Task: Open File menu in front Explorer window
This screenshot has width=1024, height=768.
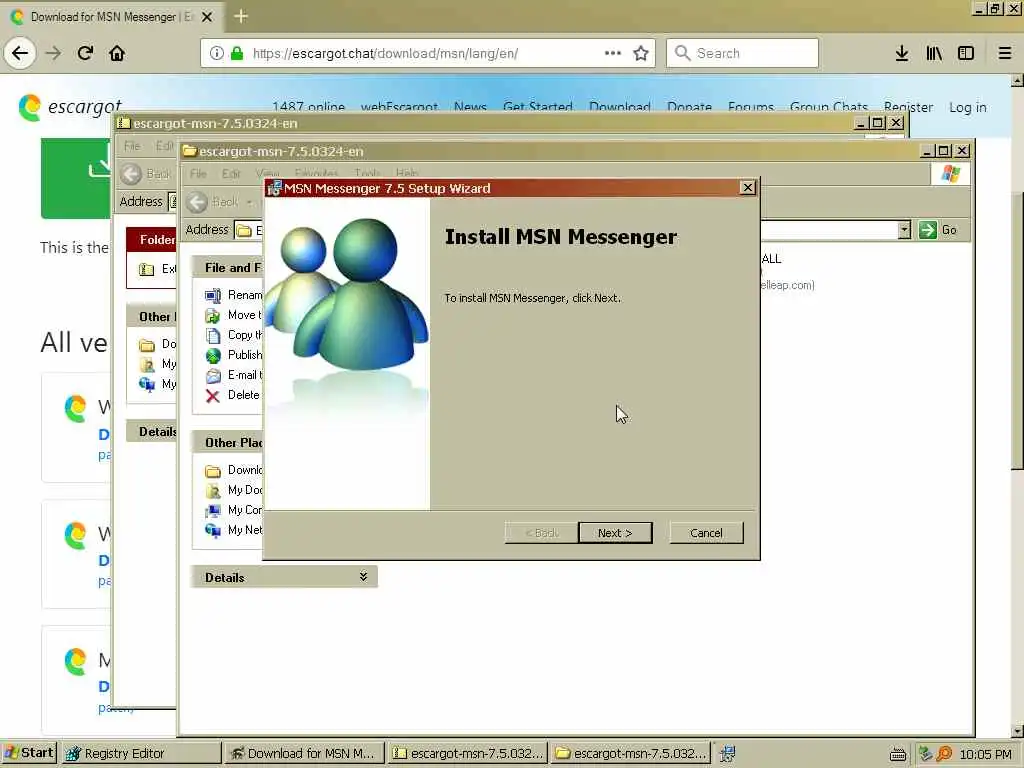Action: point(198,174)
